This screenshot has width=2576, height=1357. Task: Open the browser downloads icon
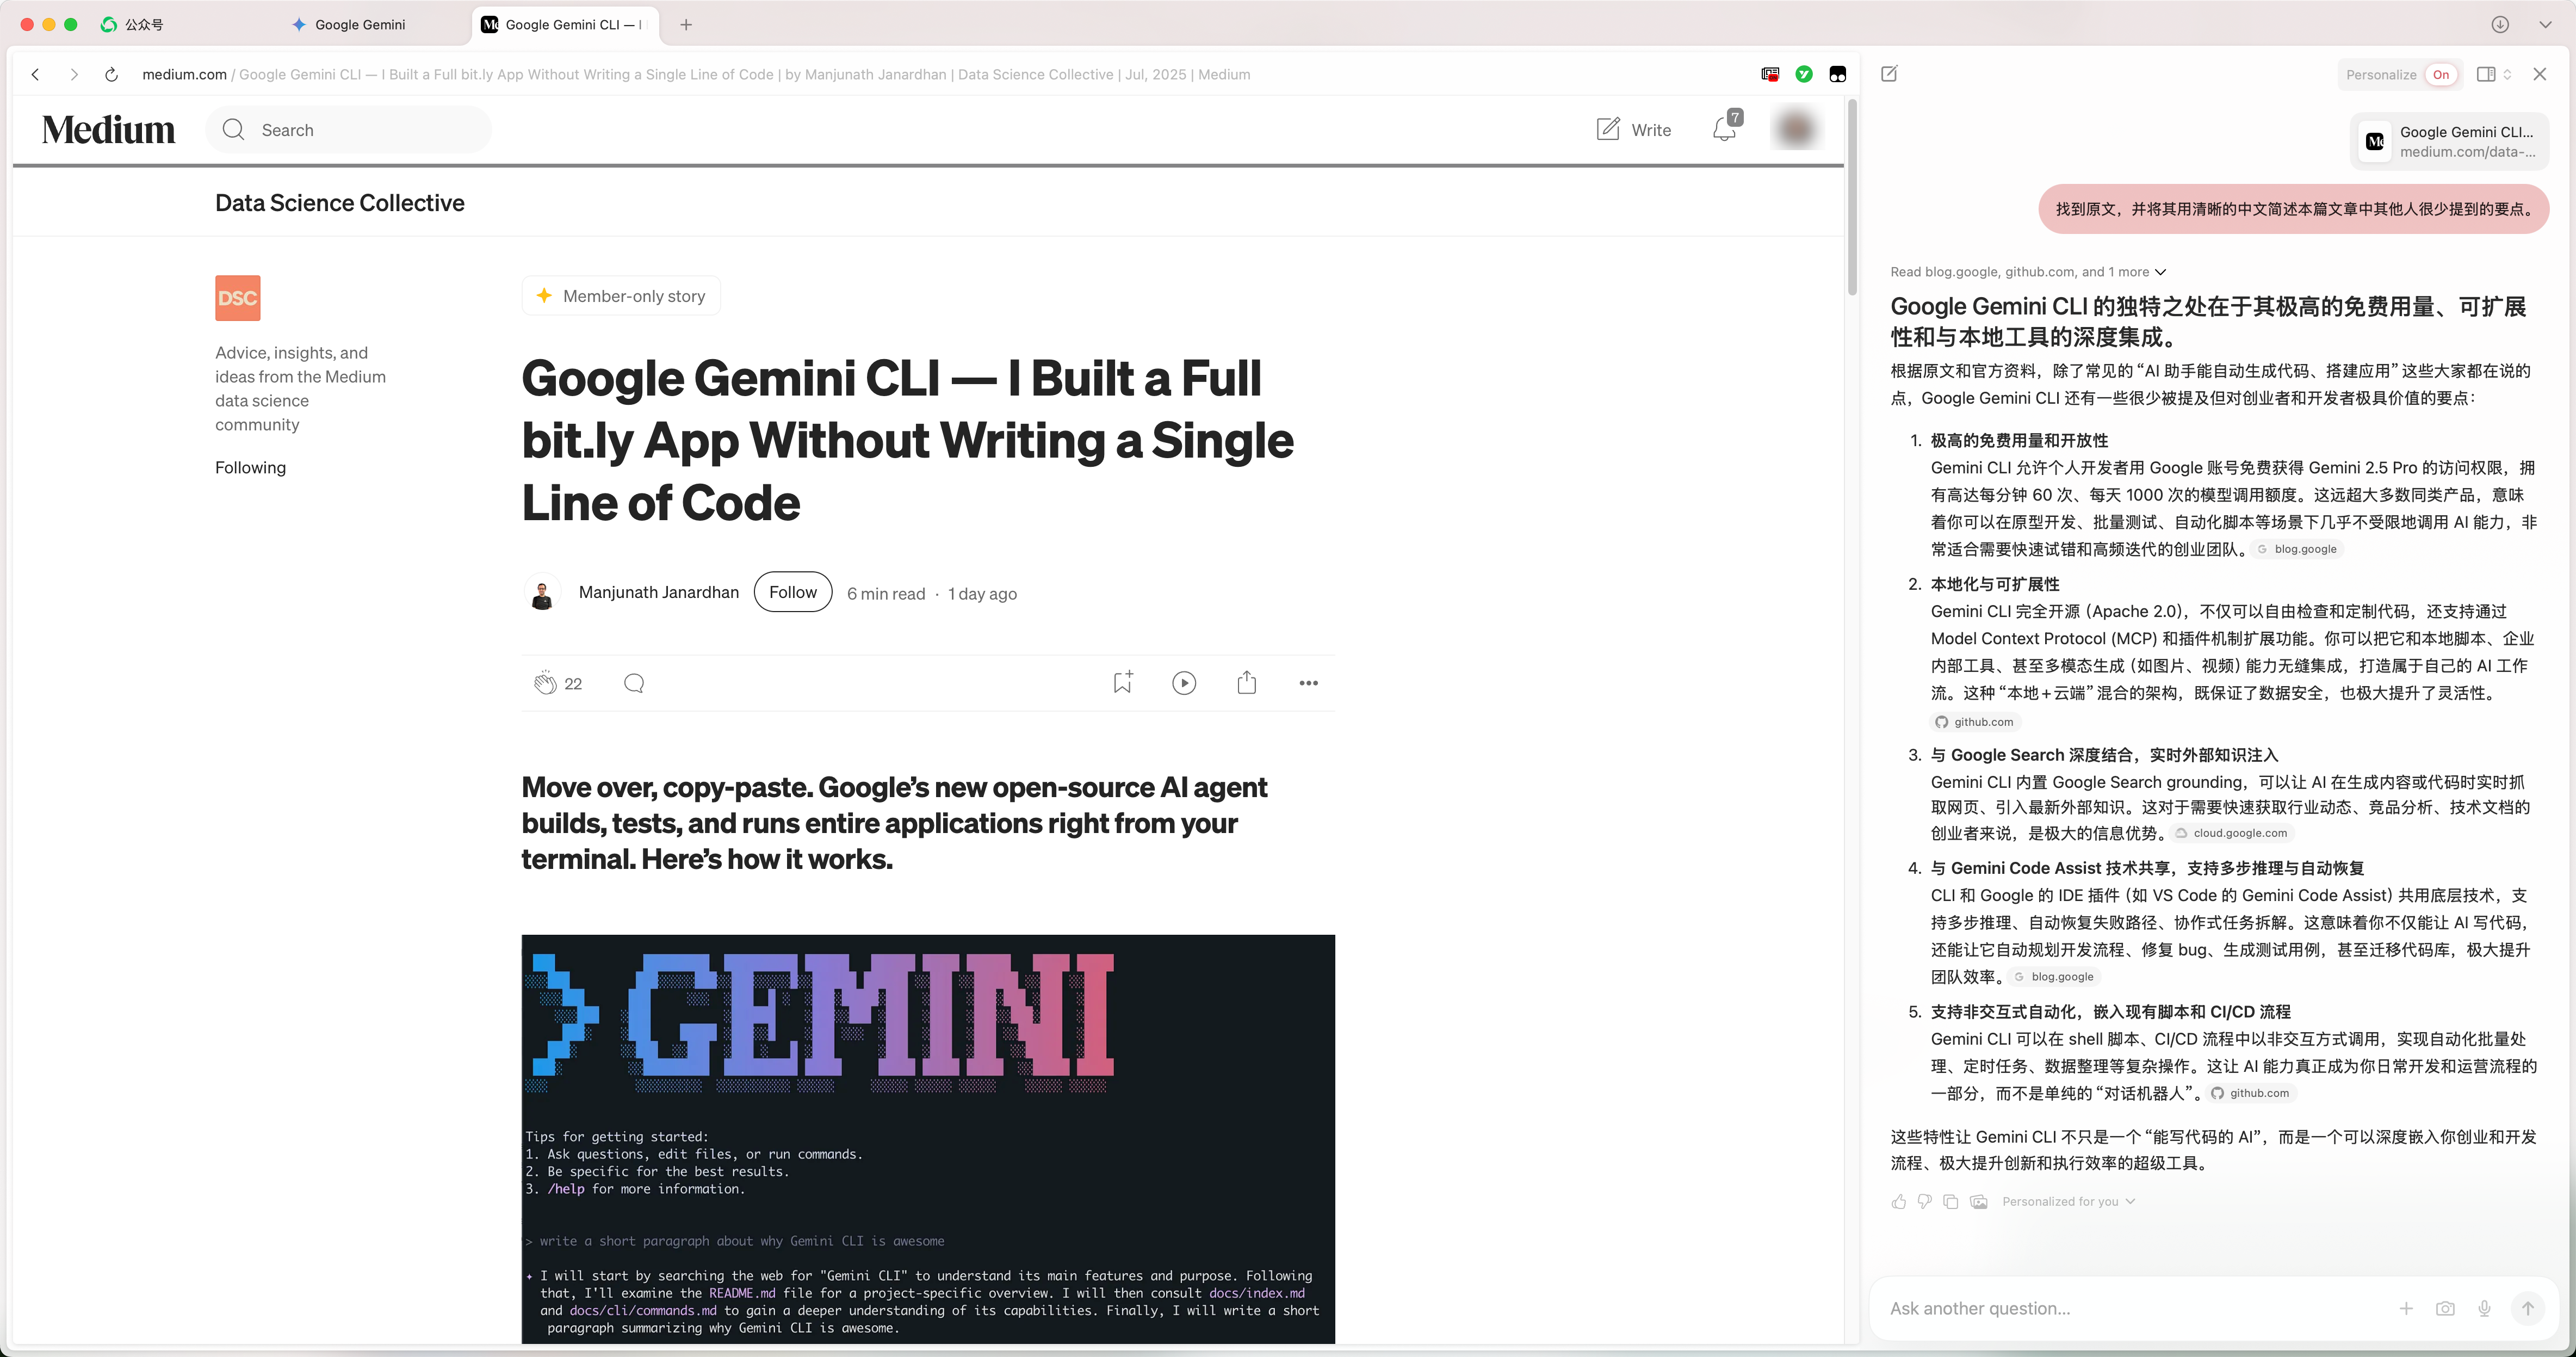point(2500,25)
